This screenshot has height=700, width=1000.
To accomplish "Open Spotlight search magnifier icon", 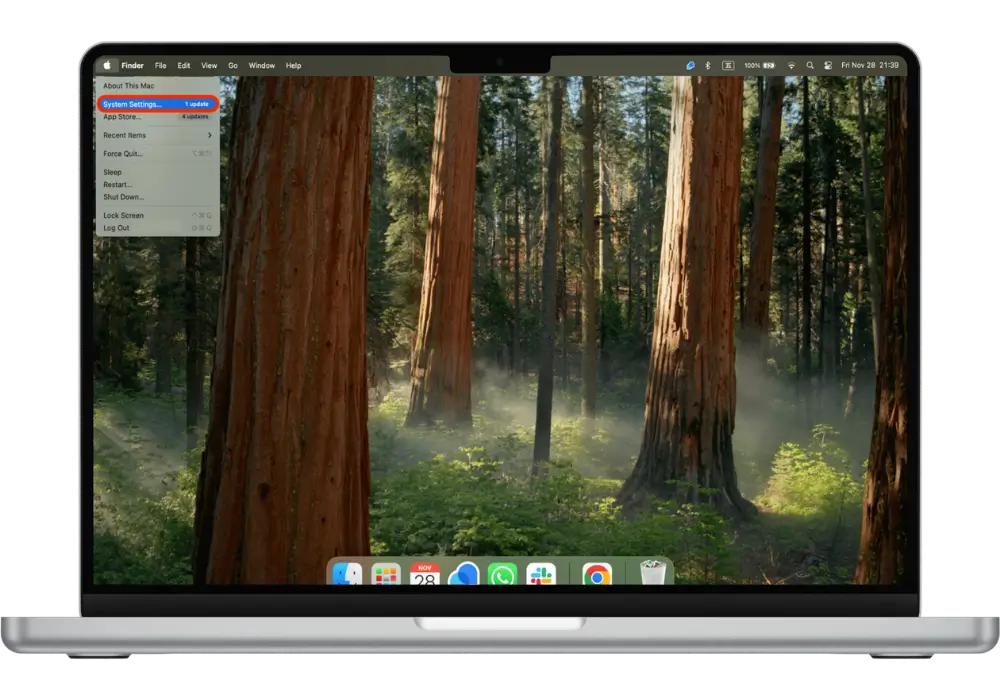I will (x=810, y=65).
